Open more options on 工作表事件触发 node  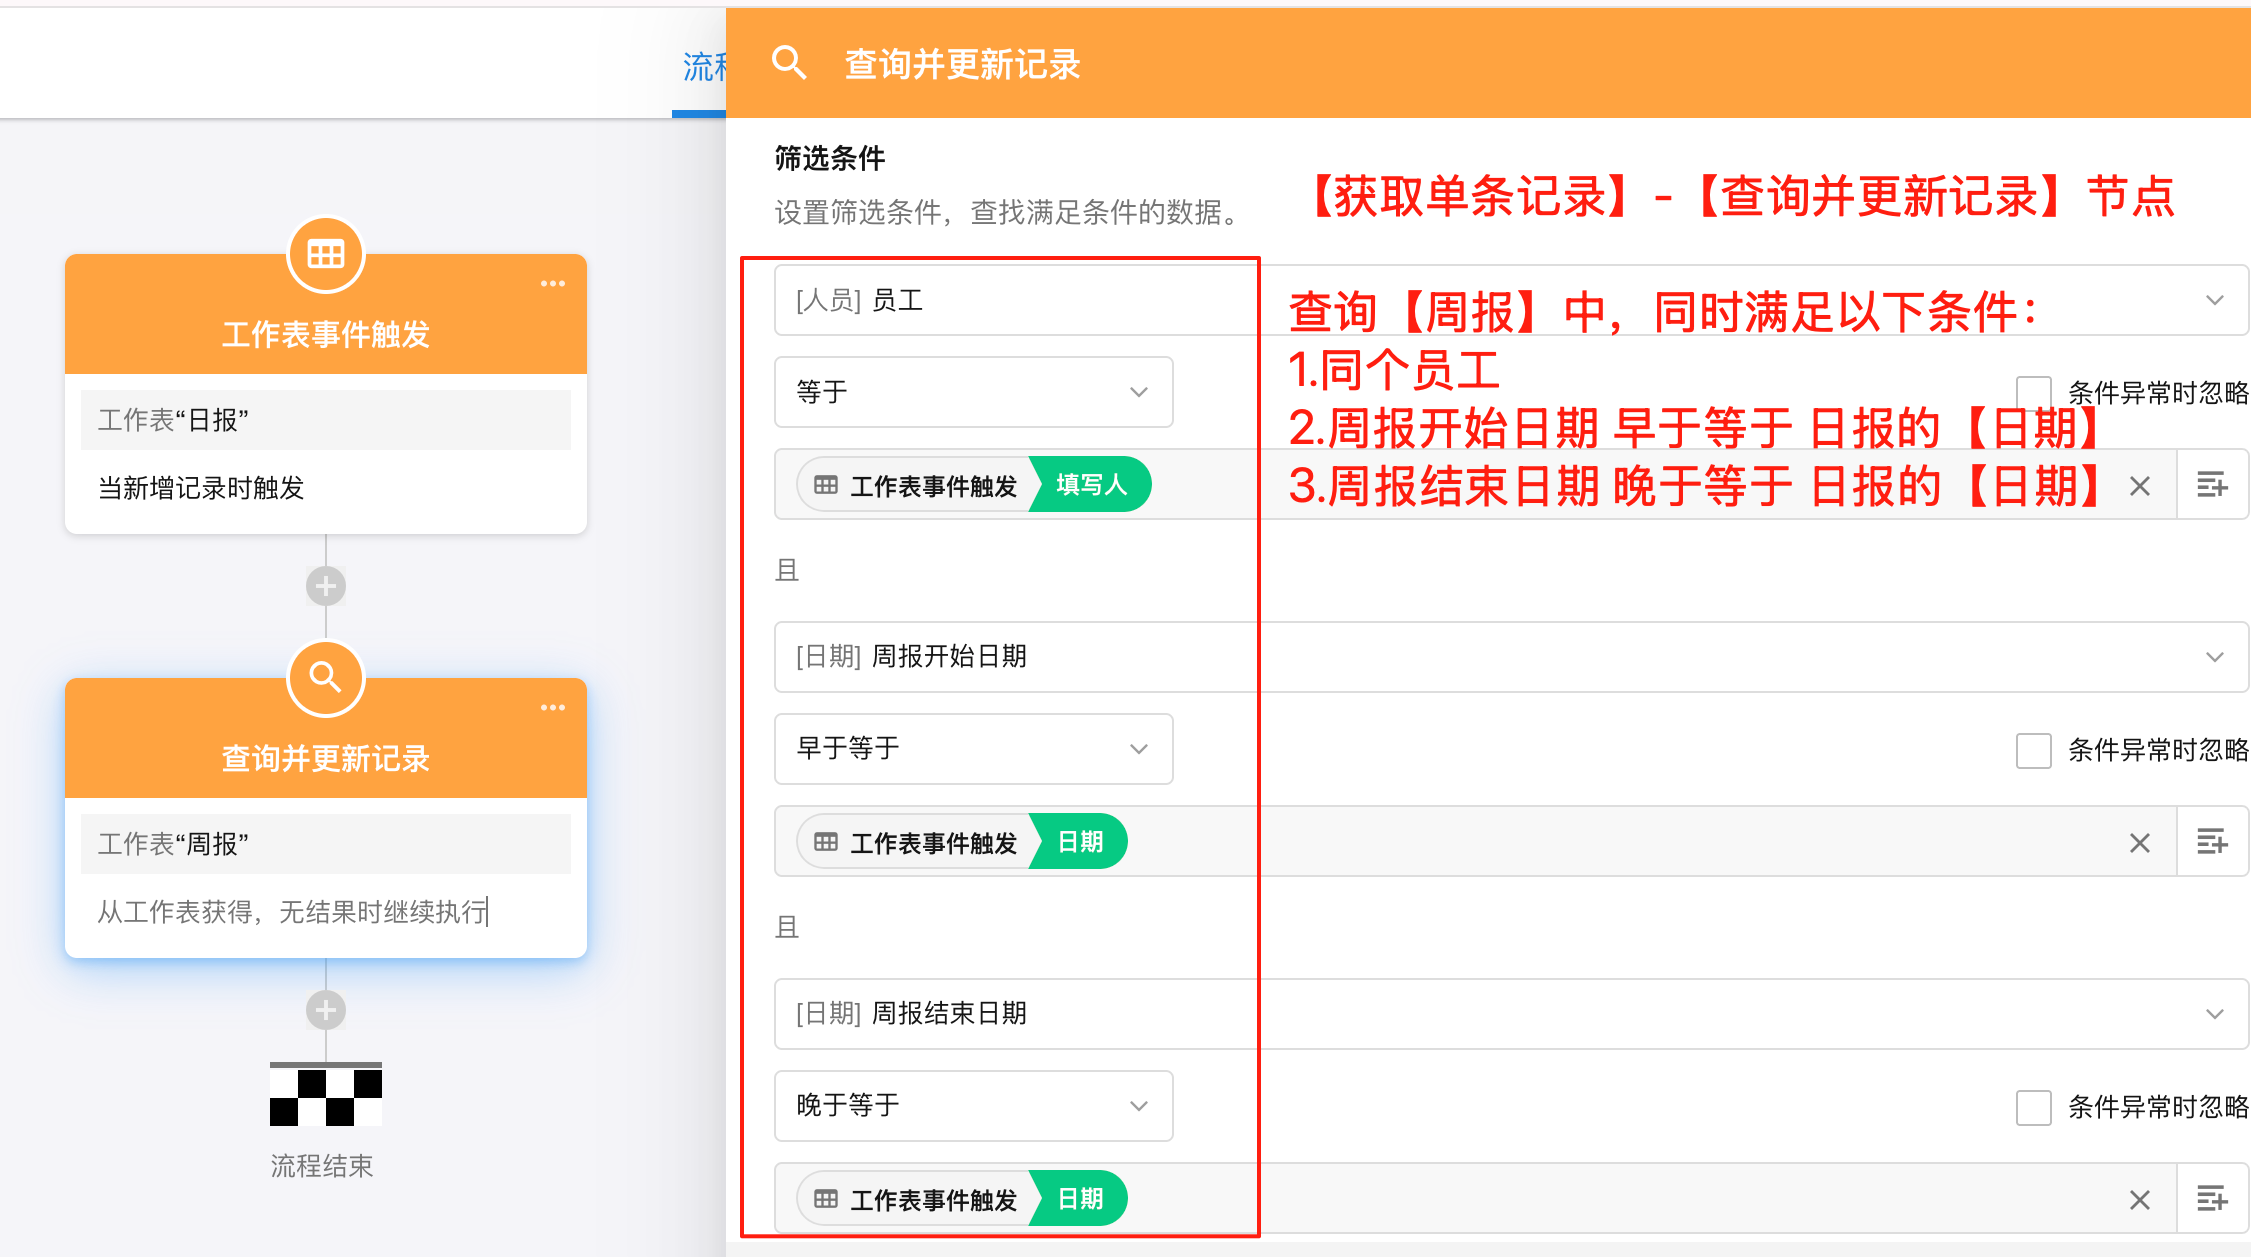tap(553, 284)
